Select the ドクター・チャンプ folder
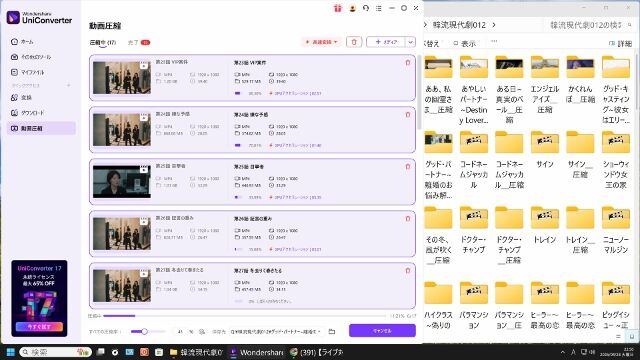This screenshot has width=640, height=360. [x=473, y=231]
